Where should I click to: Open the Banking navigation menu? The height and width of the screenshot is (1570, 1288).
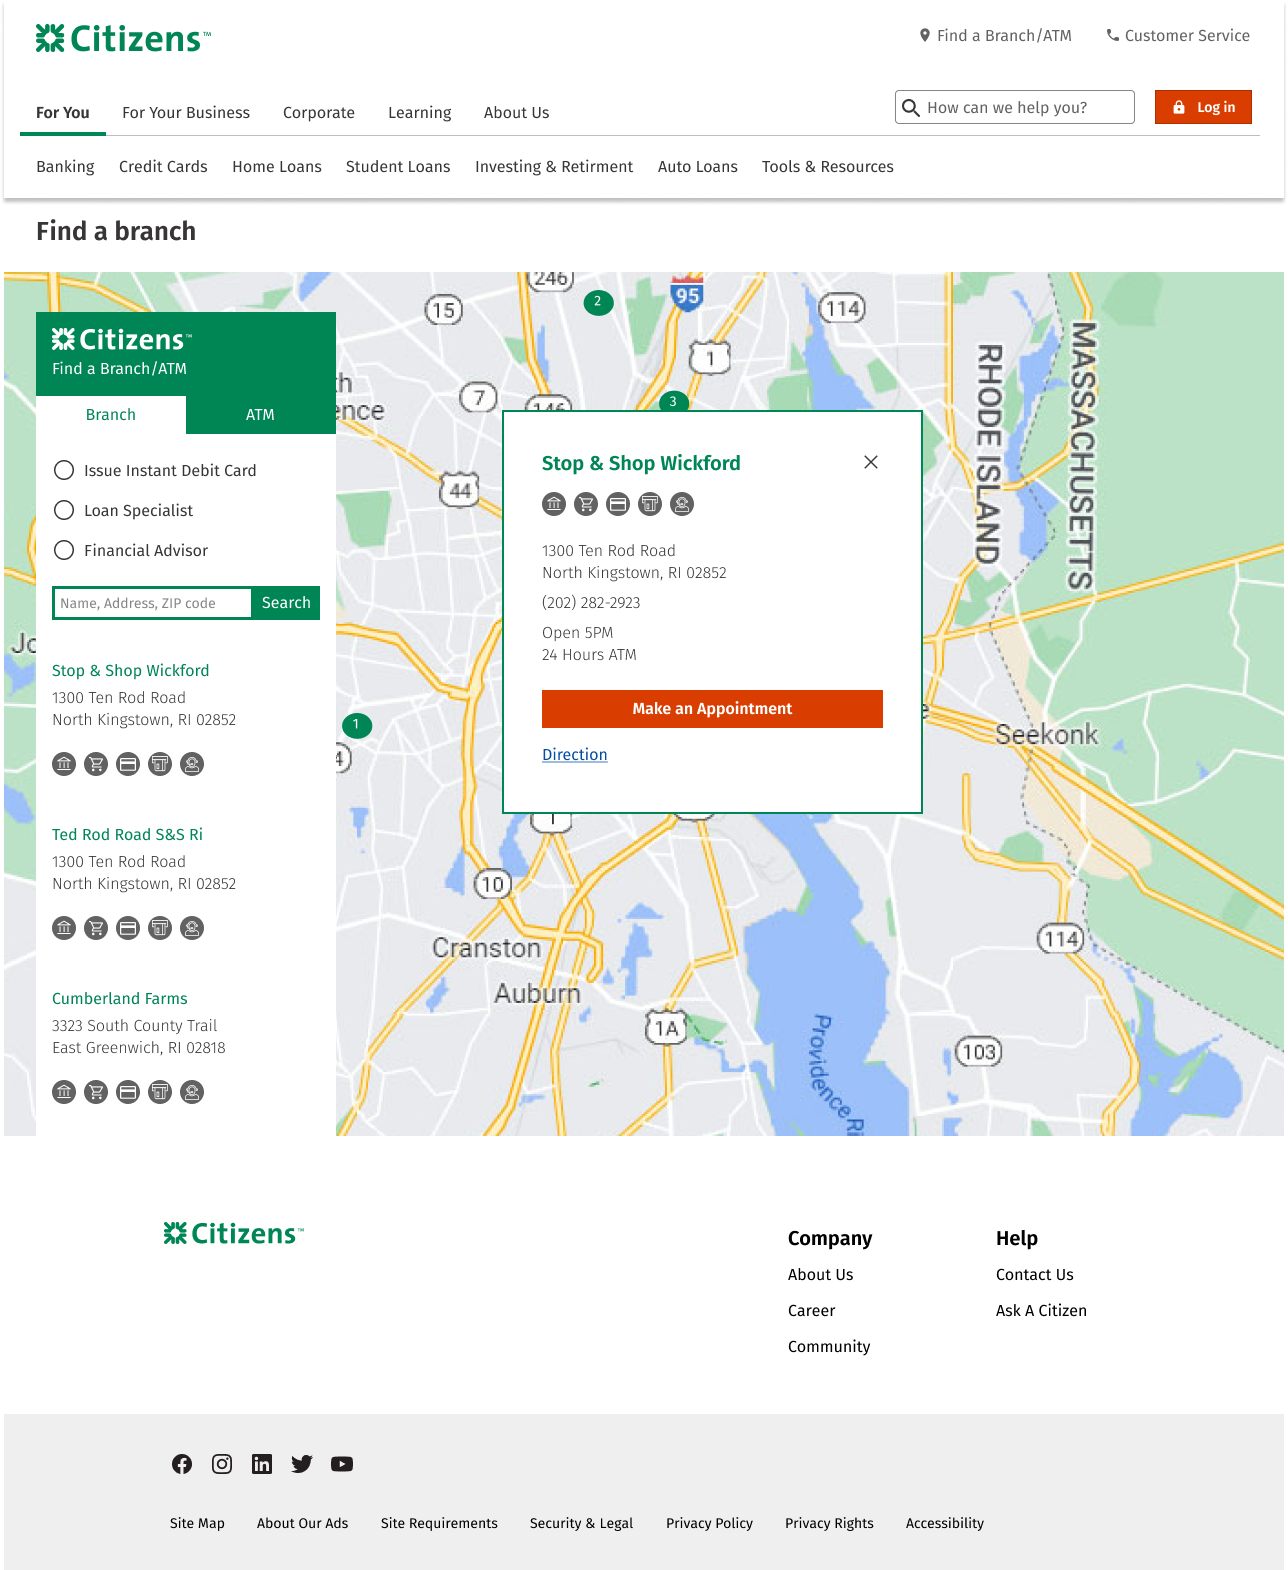[x=65, y=167]
